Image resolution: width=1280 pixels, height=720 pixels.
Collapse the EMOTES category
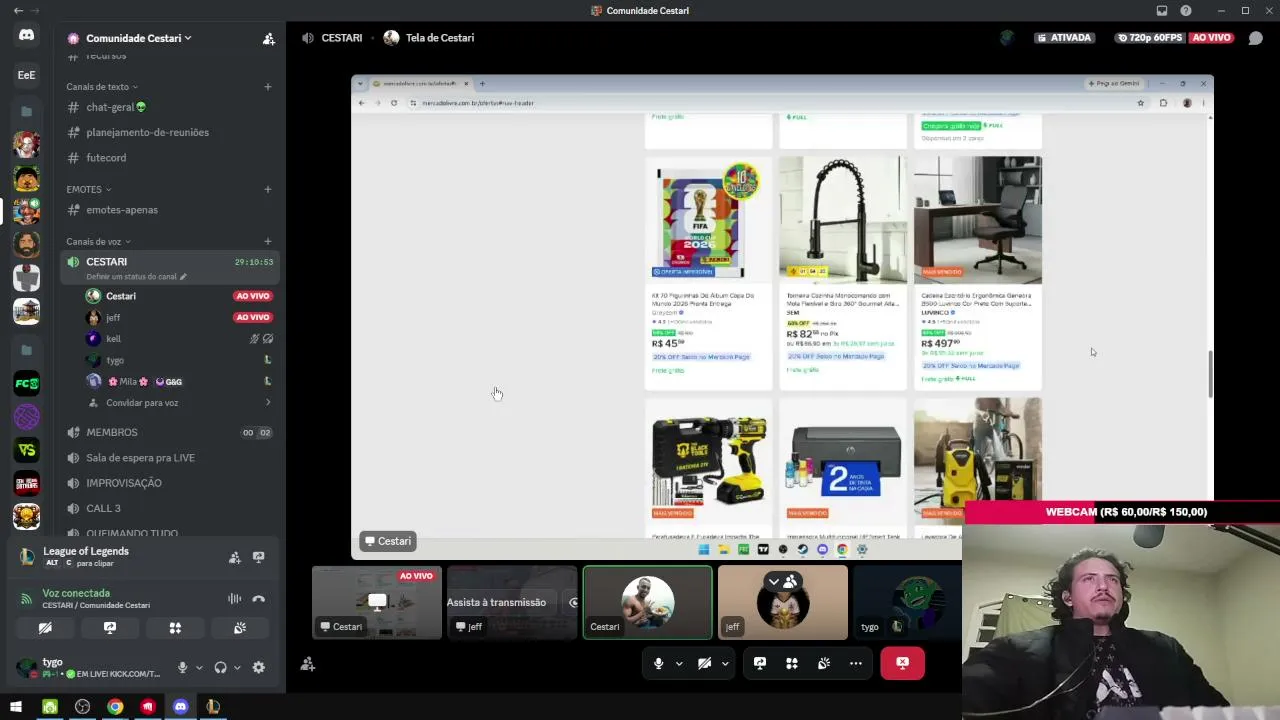coord(89,189)
